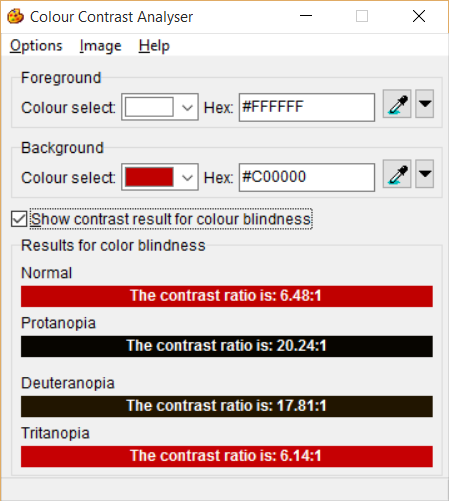The image size is (449, 501).
Task: Select the Tritanopia contrast ratio 6.14:1 bar
Action: 227,456
